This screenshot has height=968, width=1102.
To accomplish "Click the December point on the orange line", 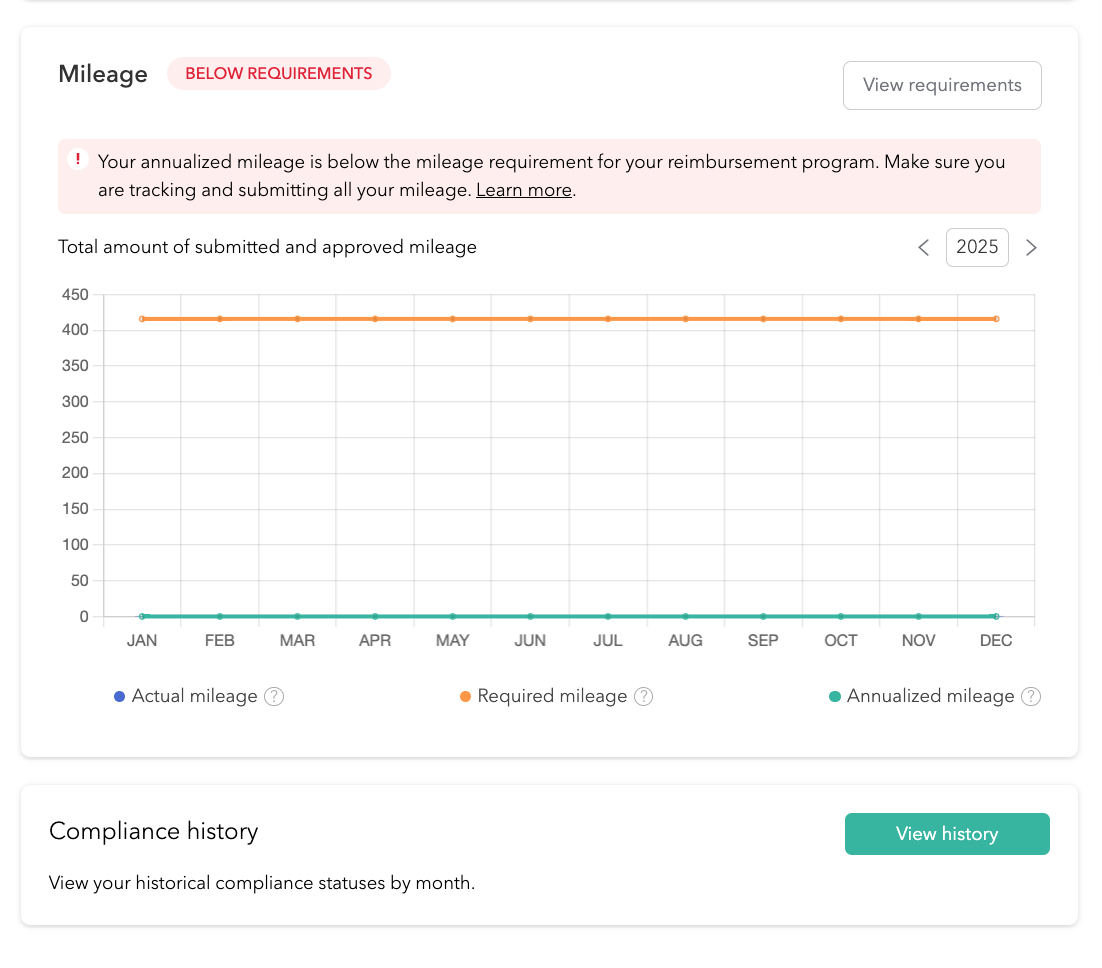I will click(x=996, y=318).
